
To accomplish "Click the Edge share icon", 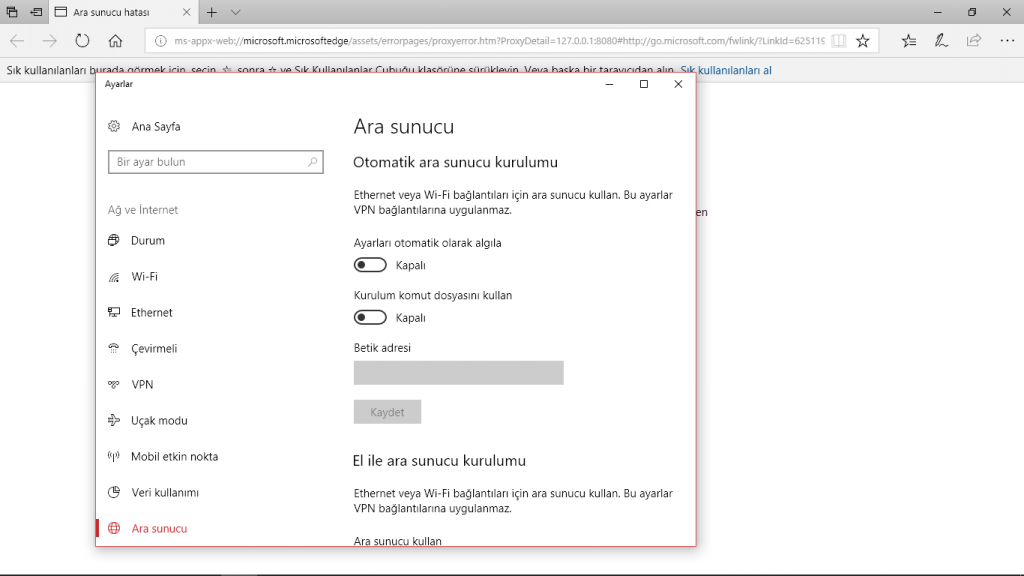I will (x=974, y=41).
